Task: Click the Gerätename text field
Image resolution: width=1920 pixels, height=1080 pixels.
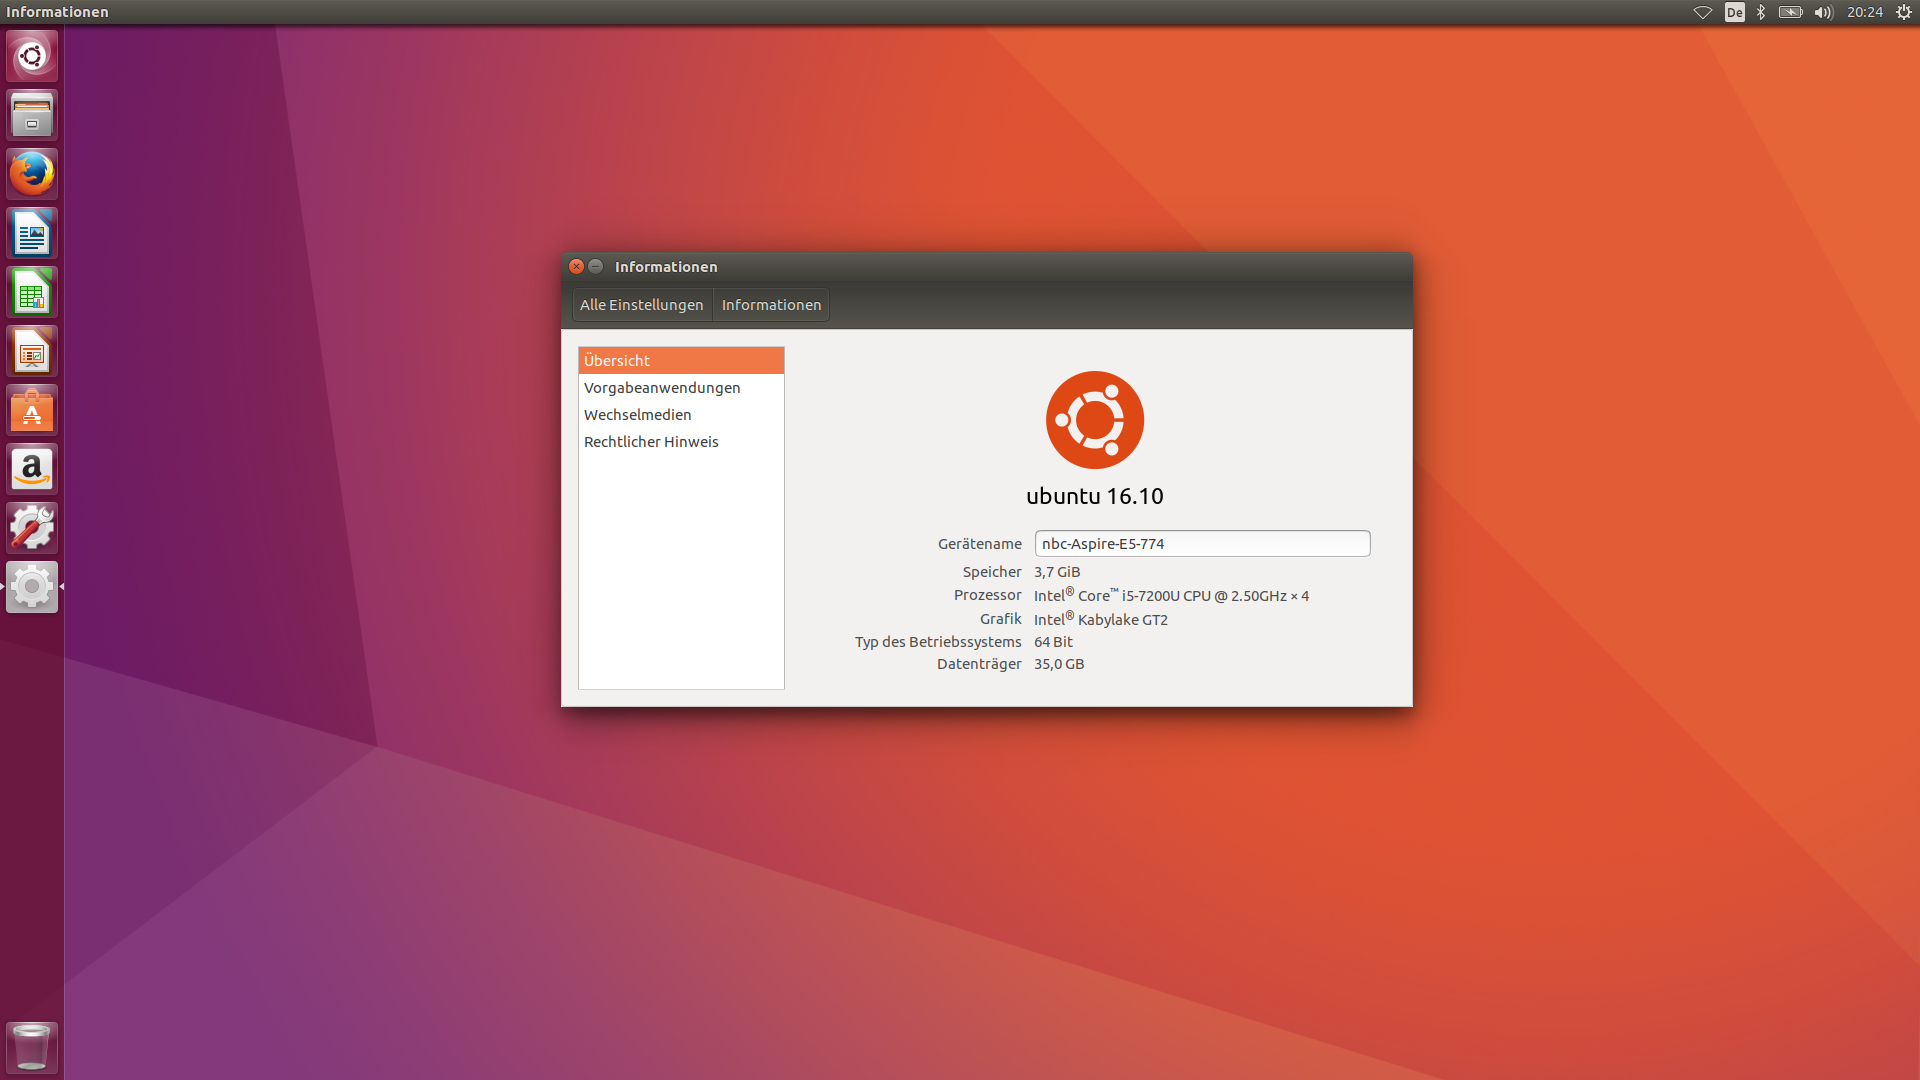Action: point(1202,544)
